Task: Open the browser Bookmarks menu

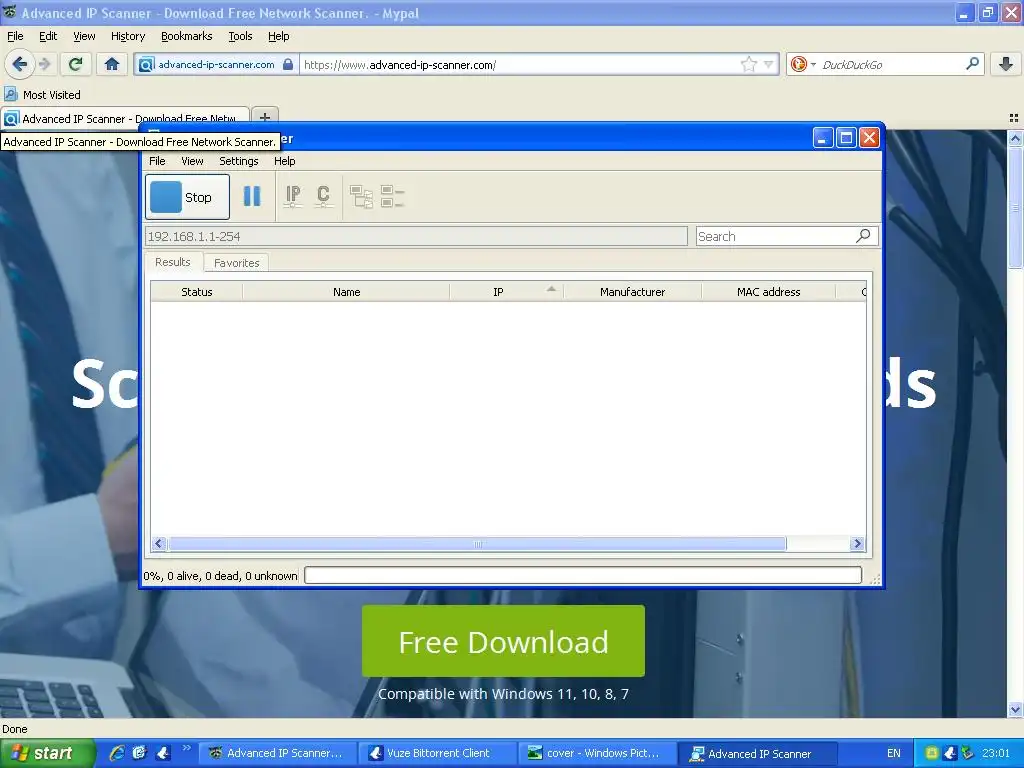Action: click(187, 37)
